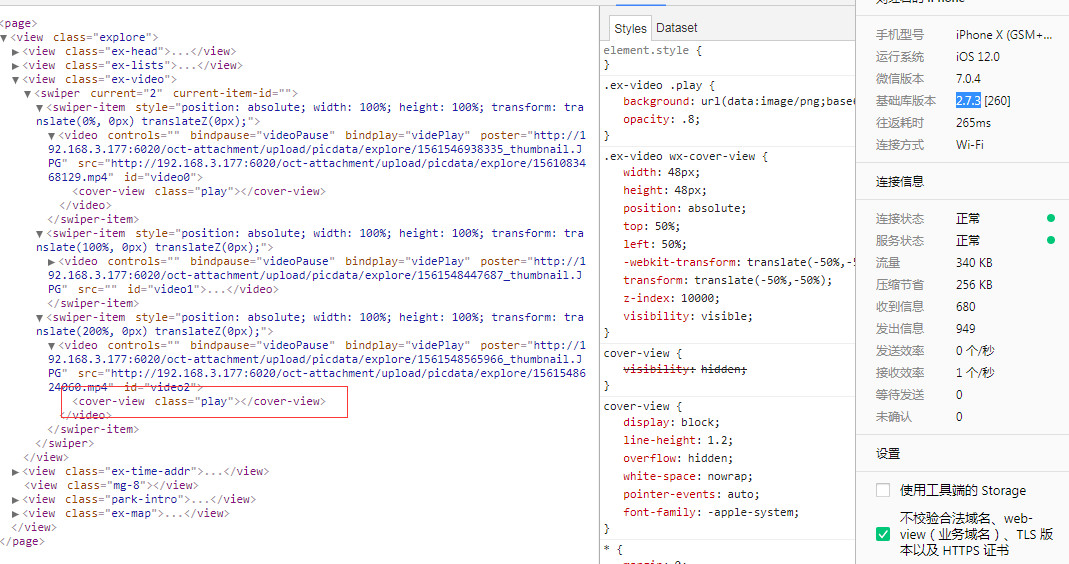The image size is (1069, 564).
Task: Enable the 使用工具端的 Storage checkbox
Action: point(883,490)
